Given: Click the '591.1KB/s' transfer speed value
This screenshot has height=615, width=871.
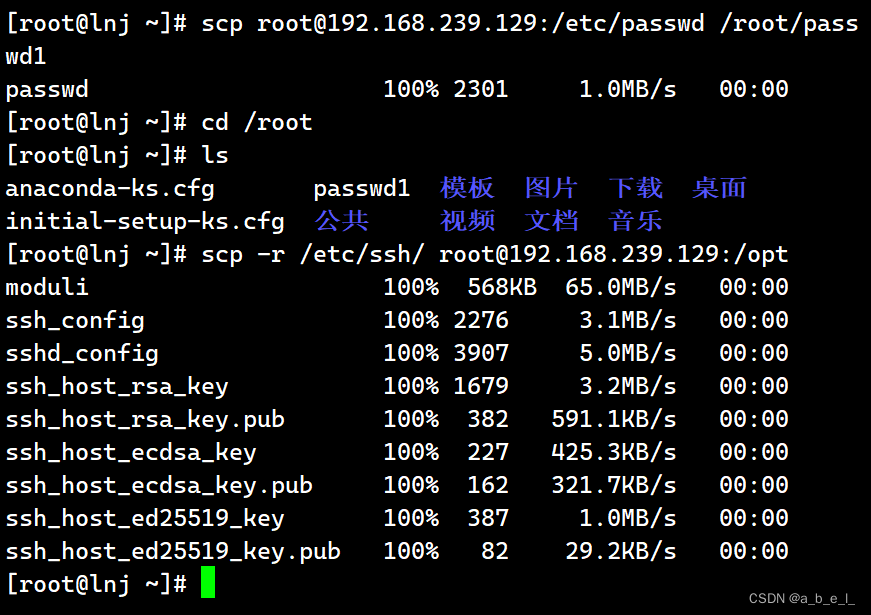Looking at the screenshot, I should tap(614, 419).
